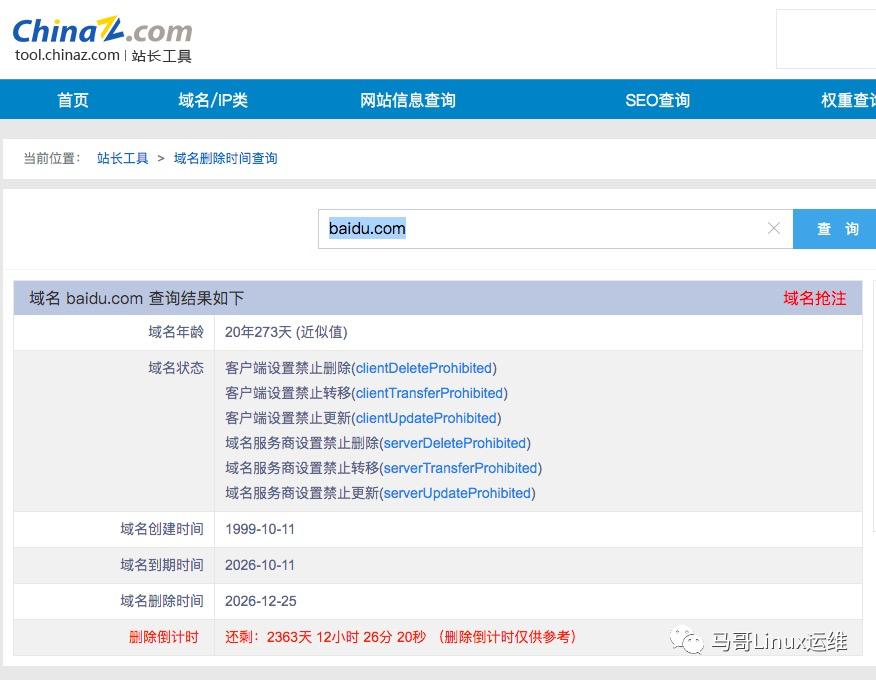Click the domain age value 20年273天
The width and height of the screenshot is (876, 680).
(x=258, y=332)
